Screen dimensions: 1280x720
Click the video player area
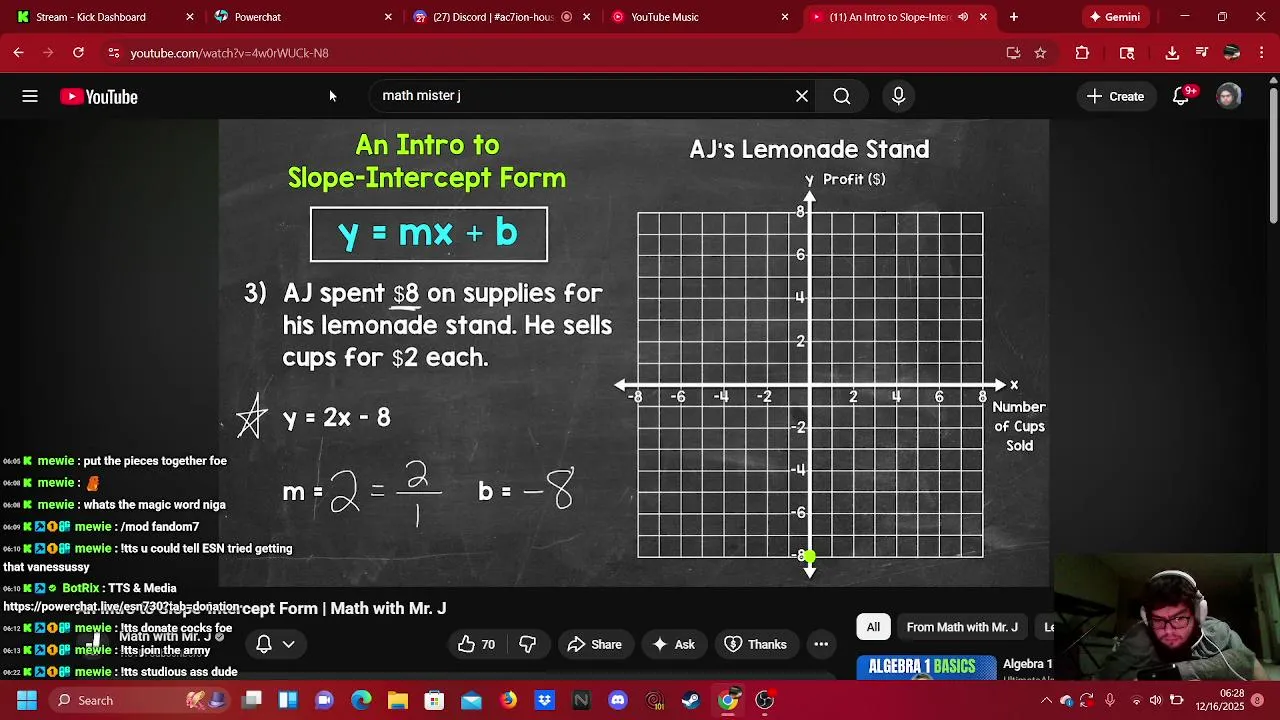coord(634,352)
